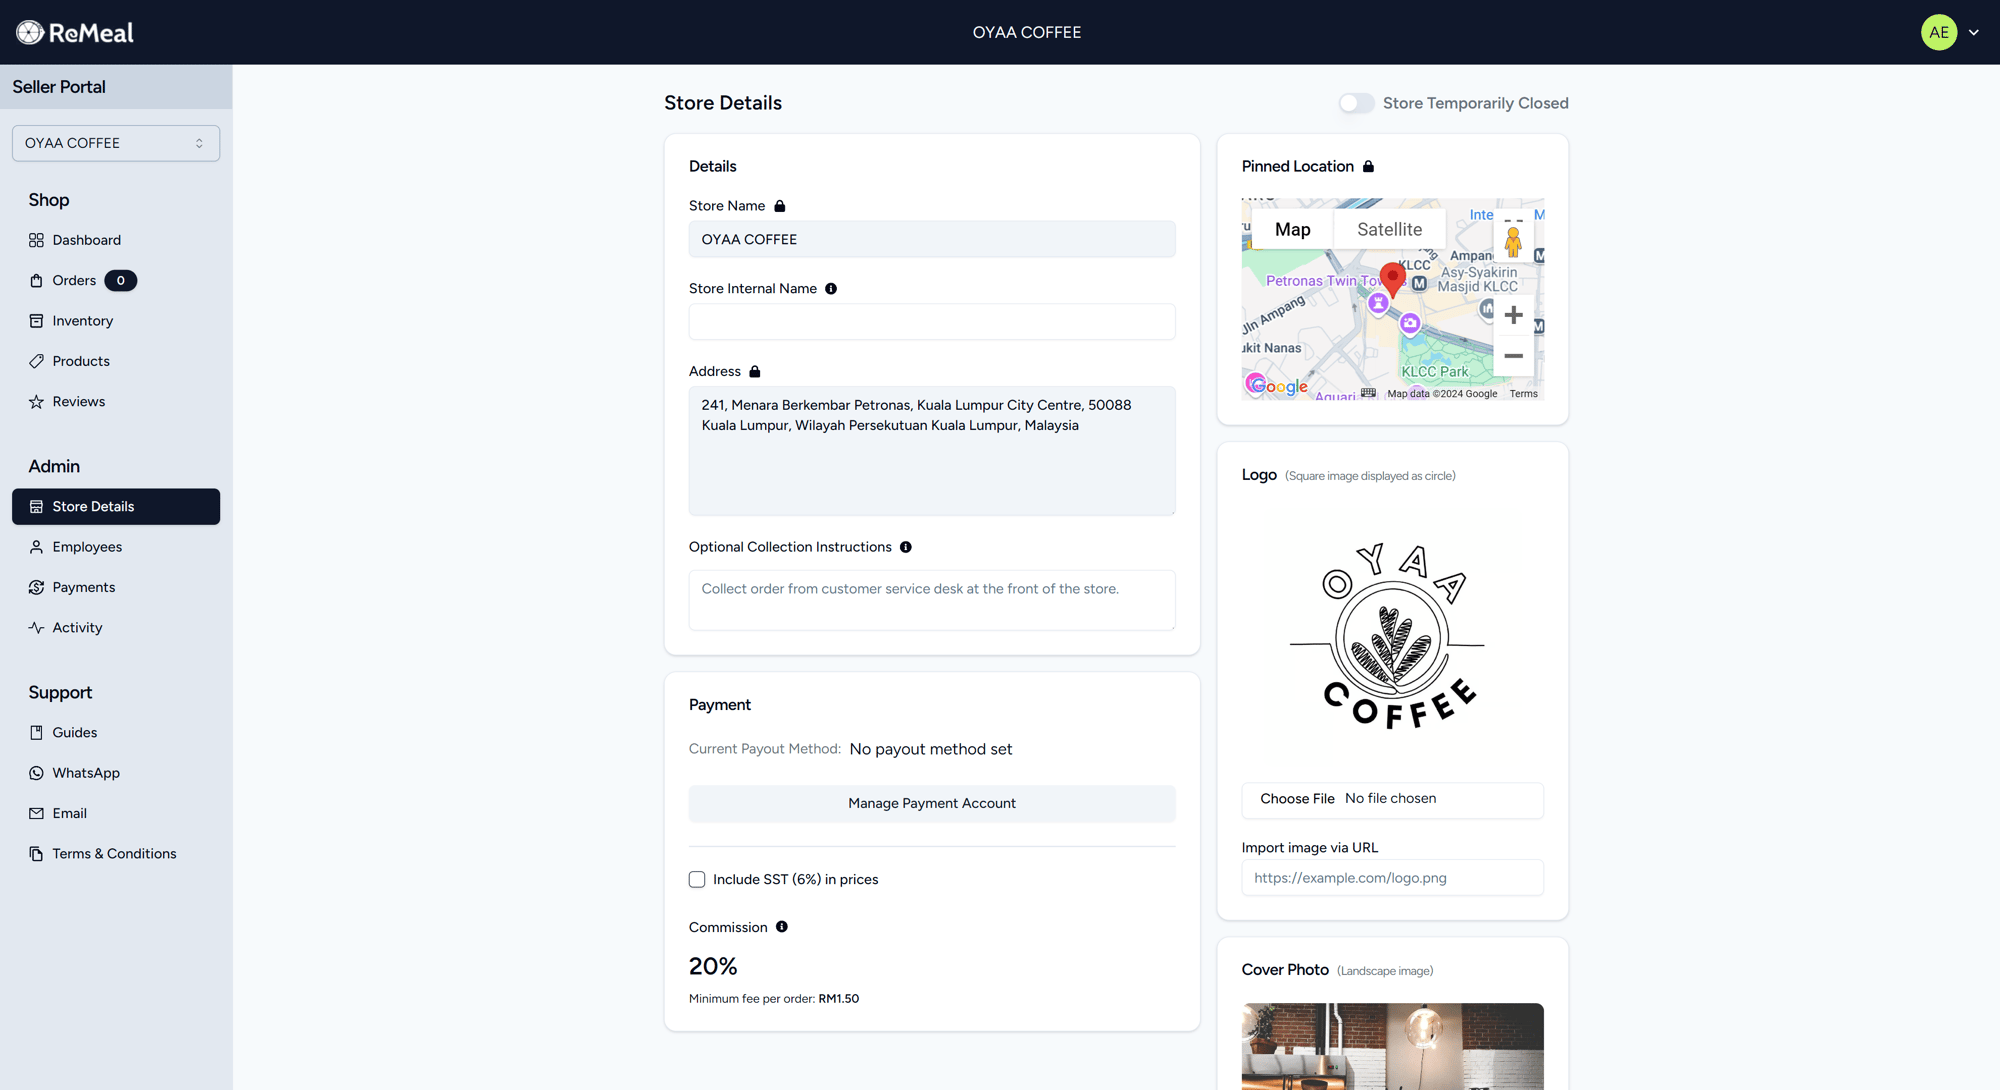
Task: Click the Optional Collection Instructions info icon
Action: click(x=906, y=547)
